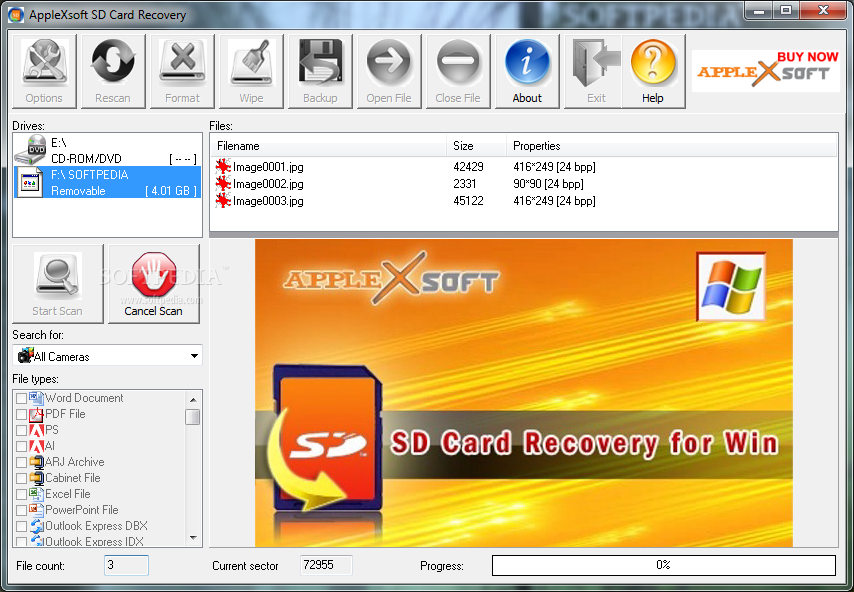Click the Rescan toolbar icon
Image resolution: width=854 pixels, height=592 pixels.
click(113, 71)
